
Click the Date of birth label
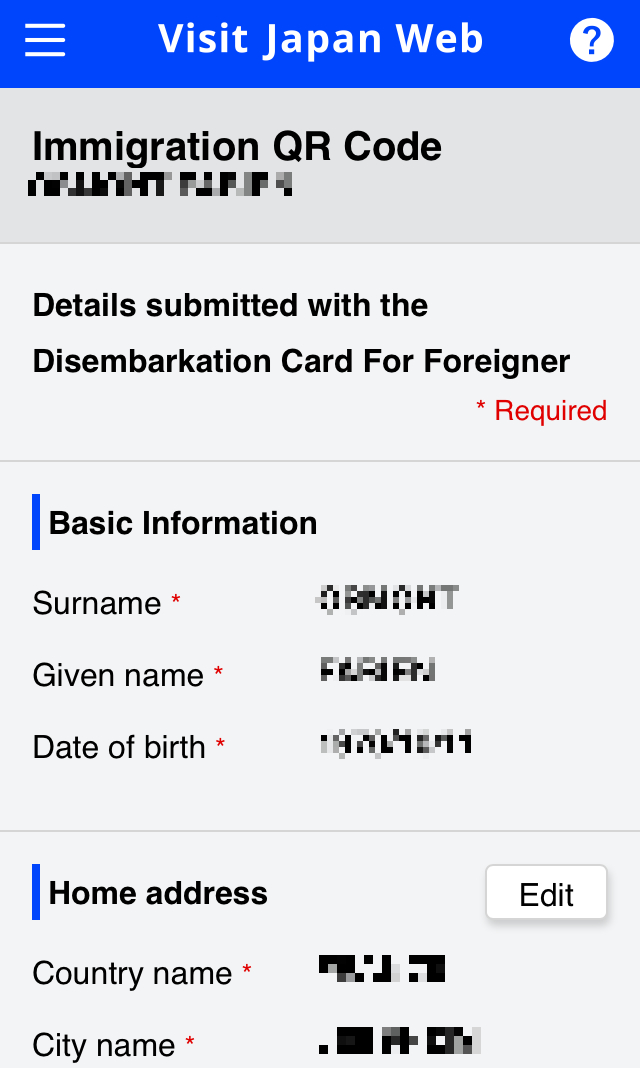point(119,747)
